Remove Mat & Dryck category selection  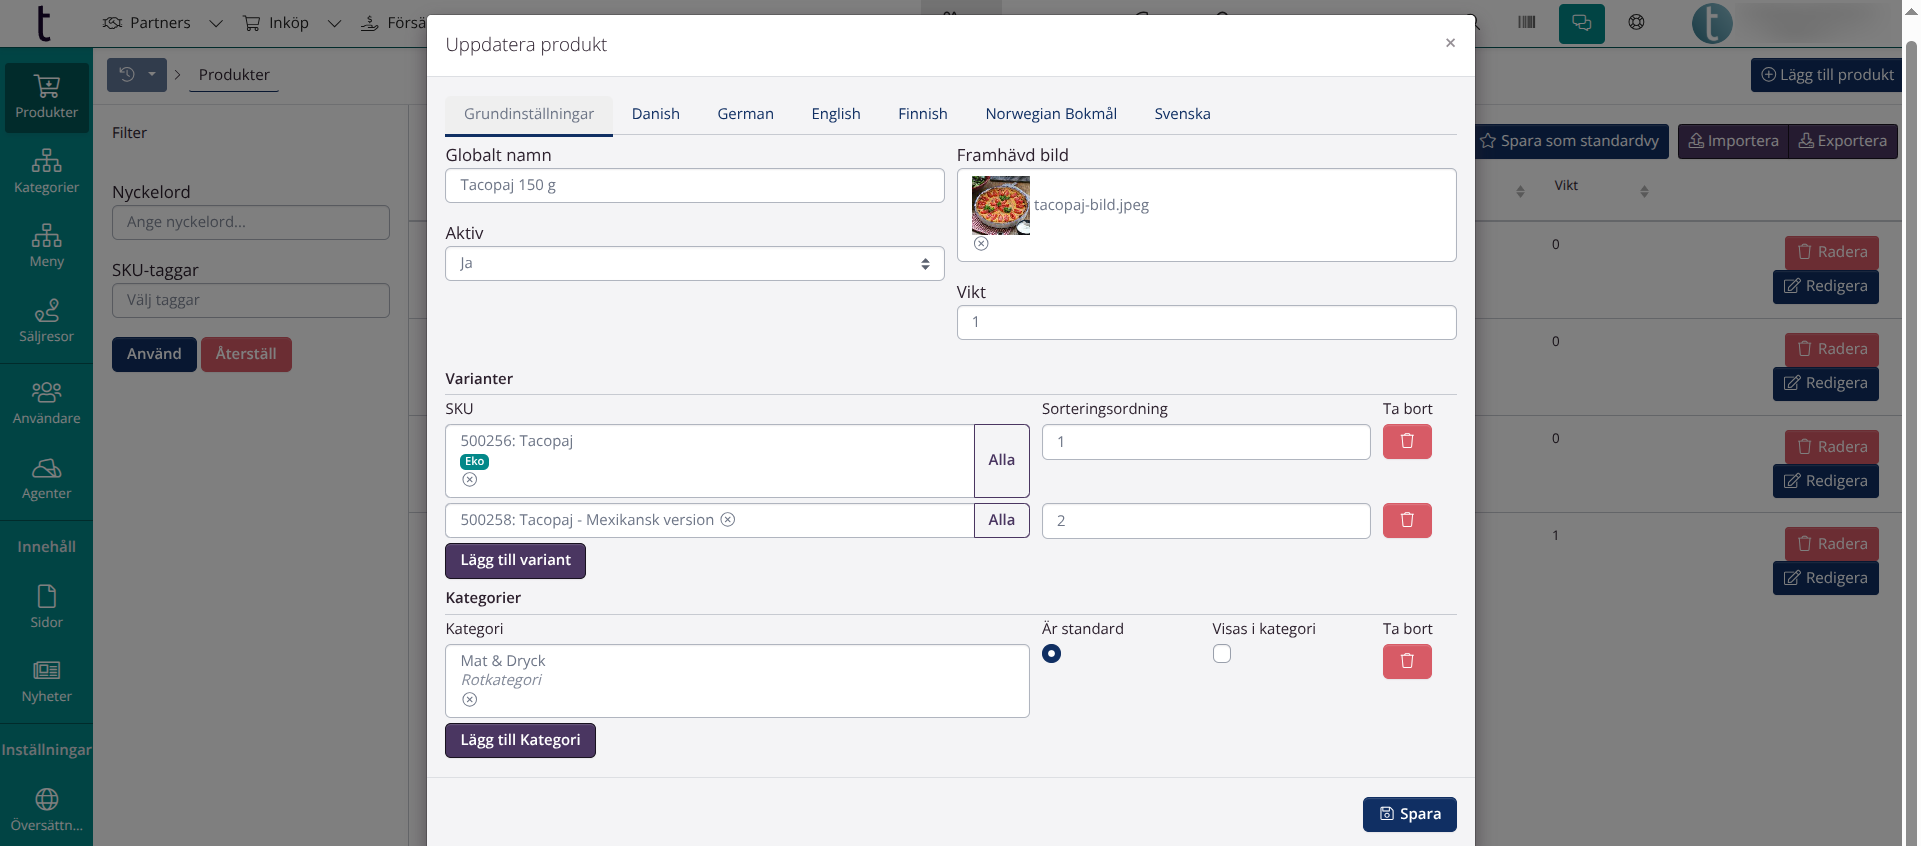pyautogui.click(x=470, y=700)
